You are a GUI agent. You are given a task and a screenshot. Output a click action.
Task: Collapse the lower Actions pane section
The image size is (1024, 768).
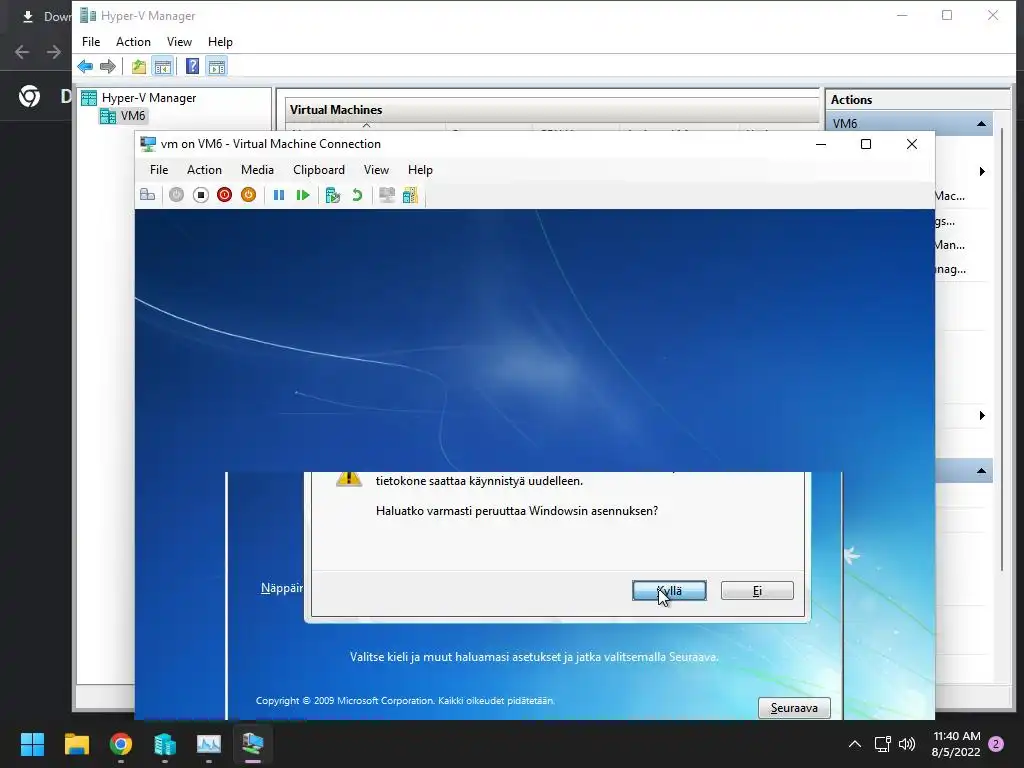click(981, 470)
